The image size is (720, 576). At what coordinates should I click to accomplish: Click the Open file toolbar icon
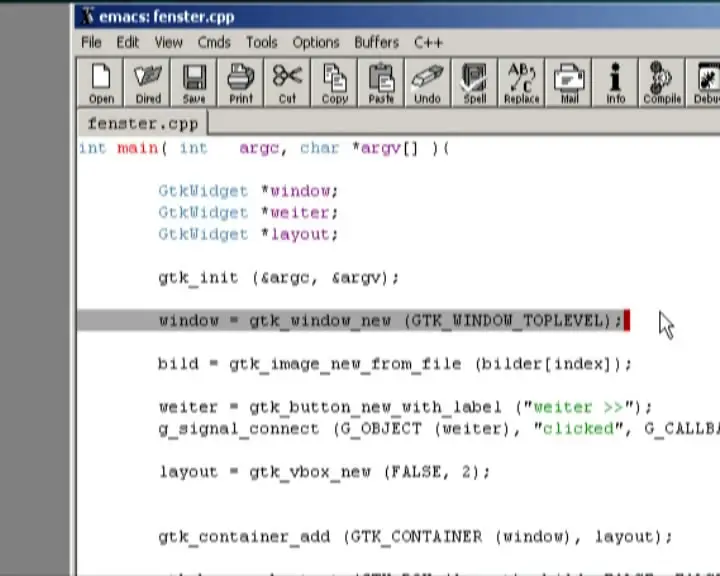(101, 83)
